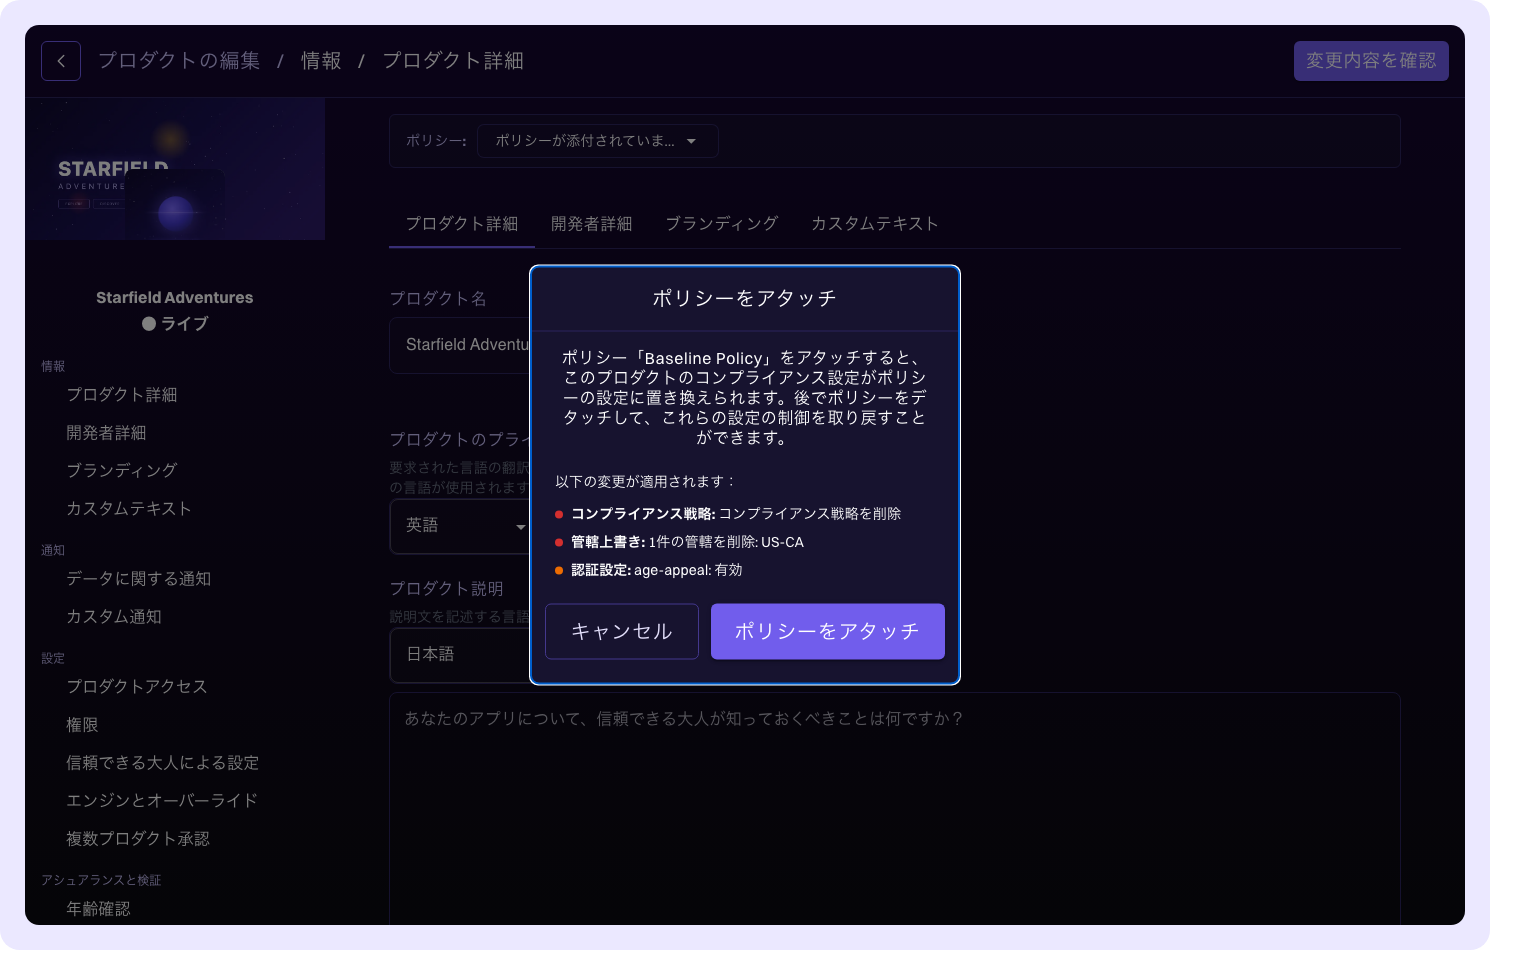Image resolution: width=1515 pixels, height=975 pixels.
Task: Open the ポリシー dropdown
Action: [x=597, y=141]
